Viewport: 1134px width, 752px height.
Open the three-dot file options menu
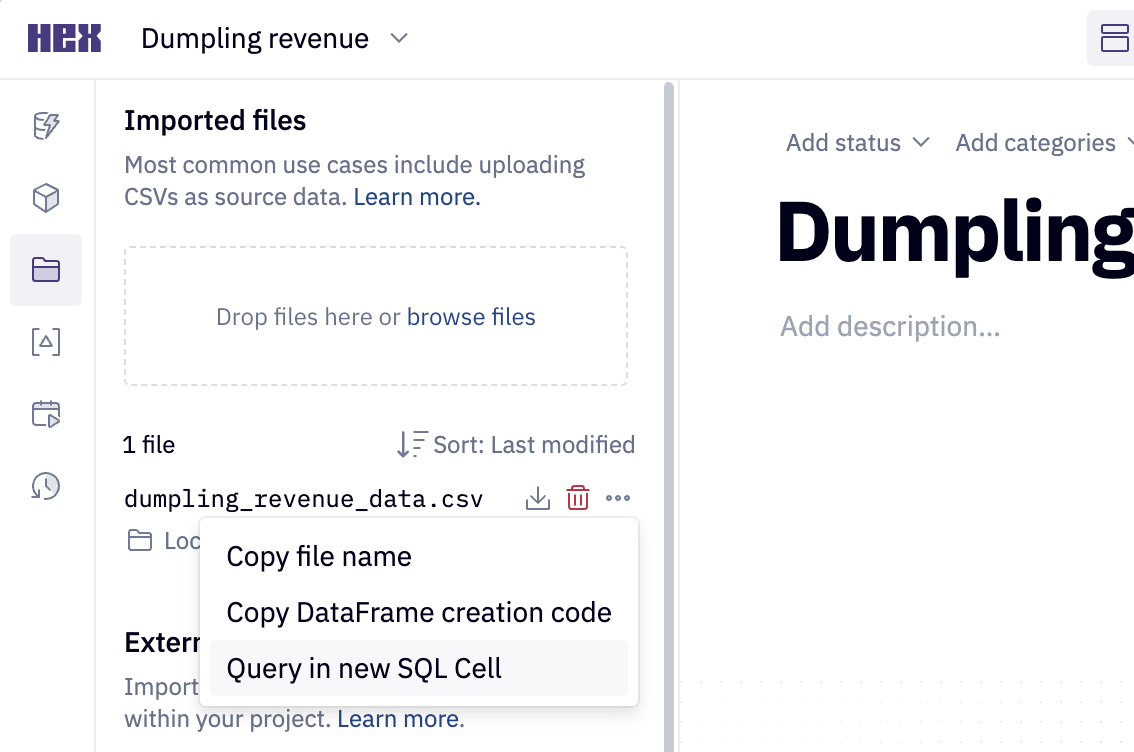click(617, 497)
